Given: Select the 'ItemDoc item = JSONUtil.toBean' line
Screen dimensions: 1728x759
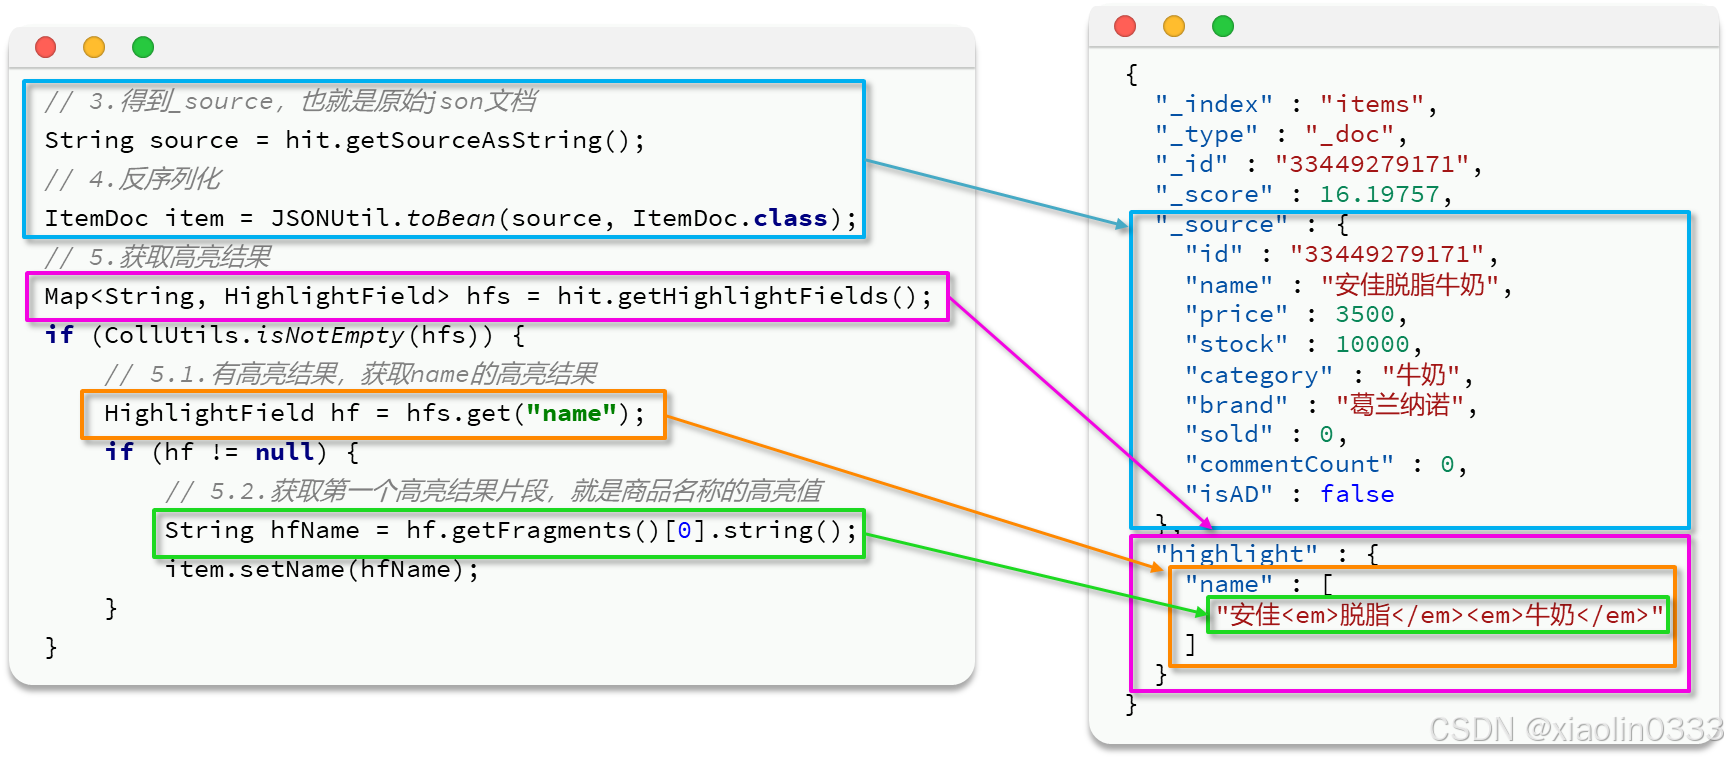Looking at the screenshot, I should point(451,218).
